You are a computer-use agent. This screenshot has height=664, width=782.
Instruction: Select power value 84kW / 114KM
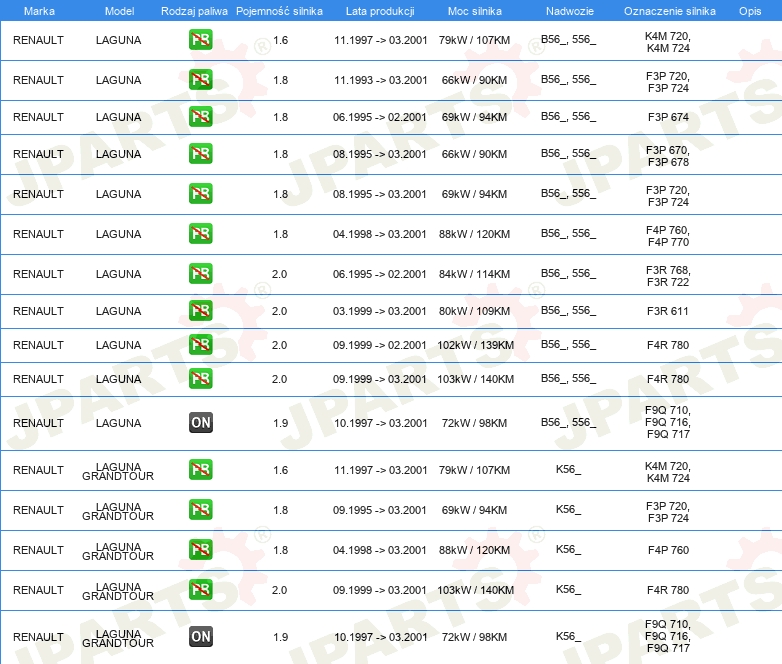click(474, 274)
